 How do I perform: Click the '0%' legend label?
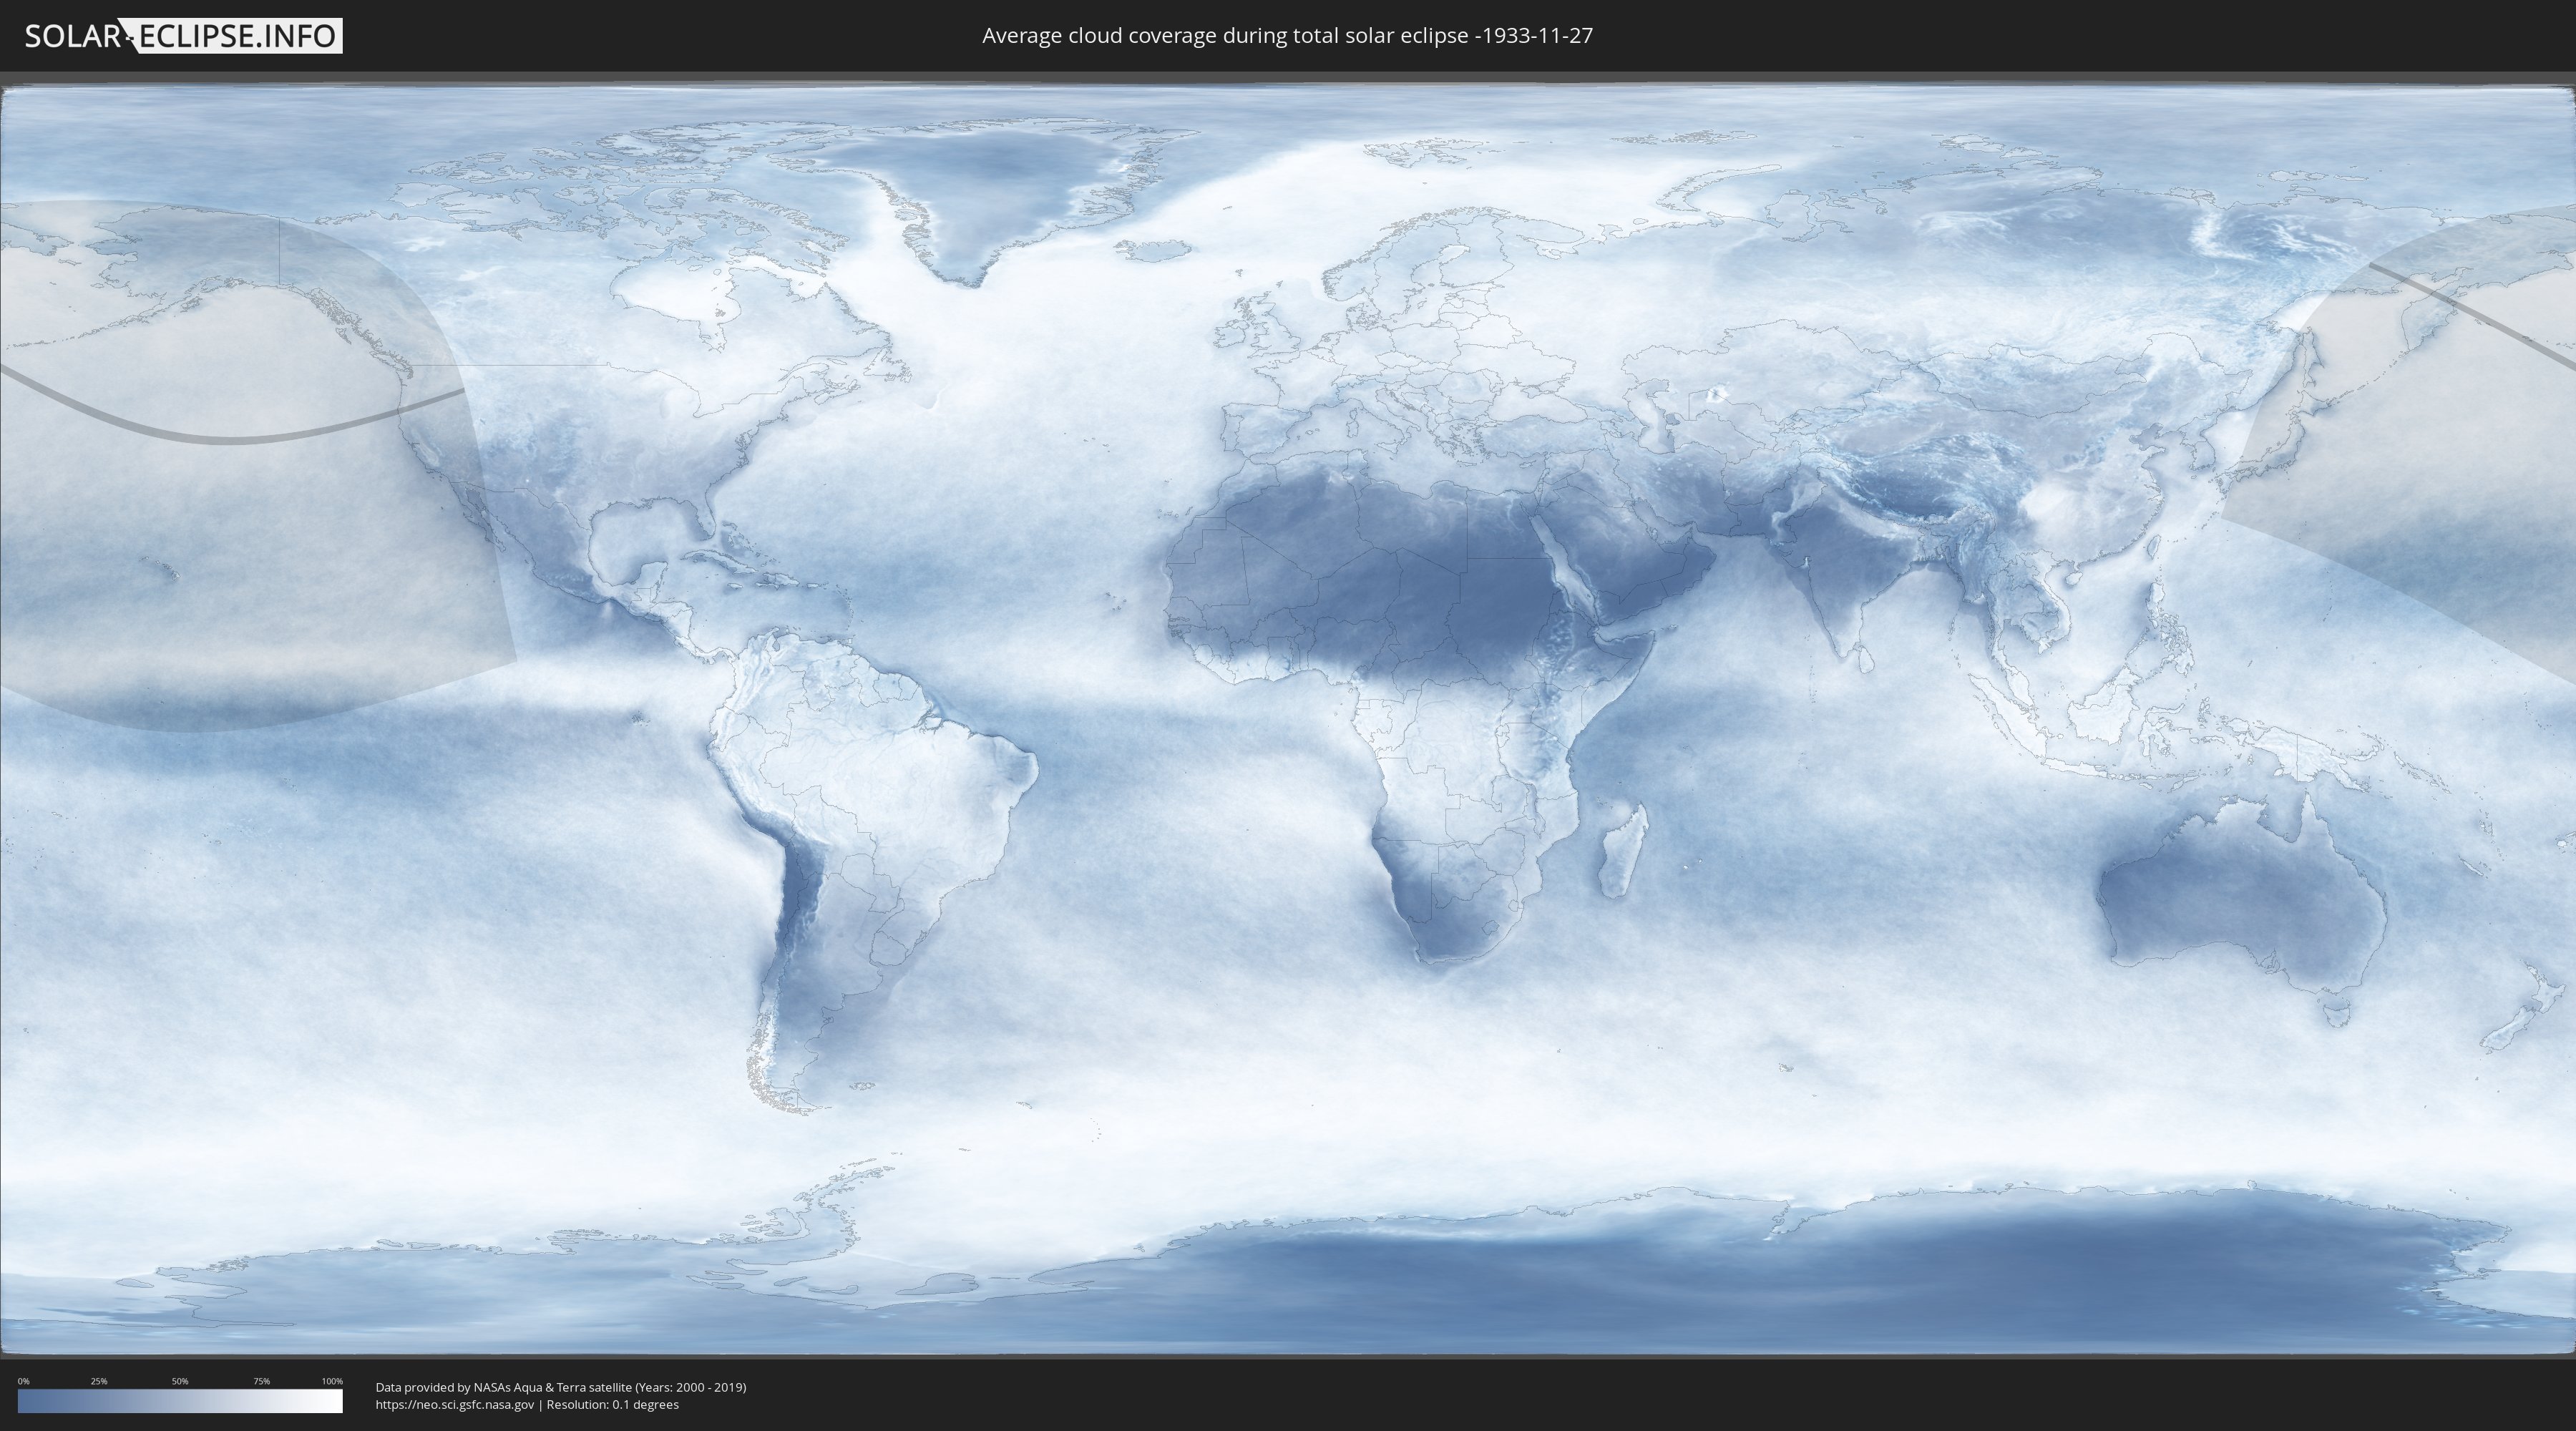(x=23, y=1381)
